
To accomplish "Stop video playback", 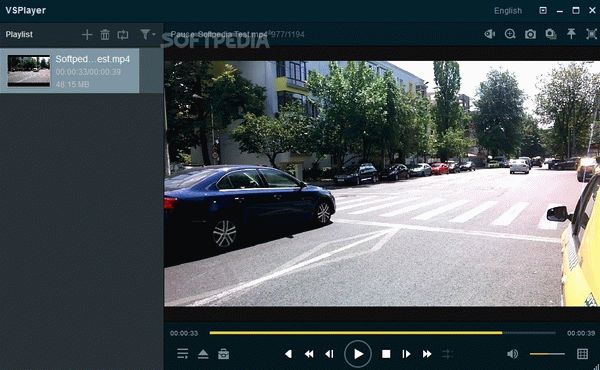I will (x=386, y=354).
